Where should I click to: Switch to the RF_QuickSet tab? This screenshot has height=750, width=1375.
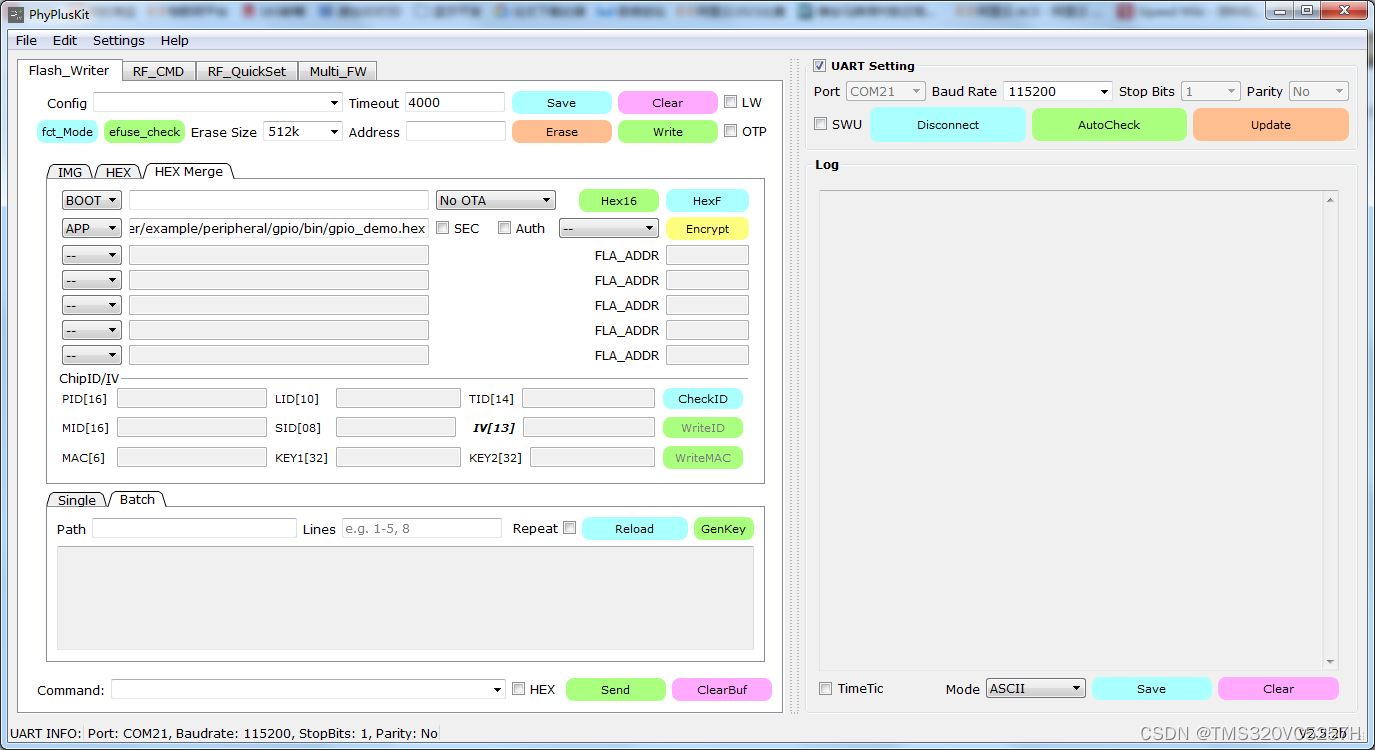coord(246,71)
